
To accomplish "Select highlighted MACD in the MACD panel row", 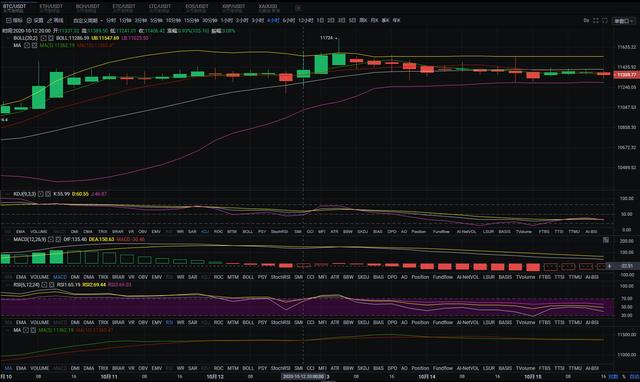I will 60,277.
